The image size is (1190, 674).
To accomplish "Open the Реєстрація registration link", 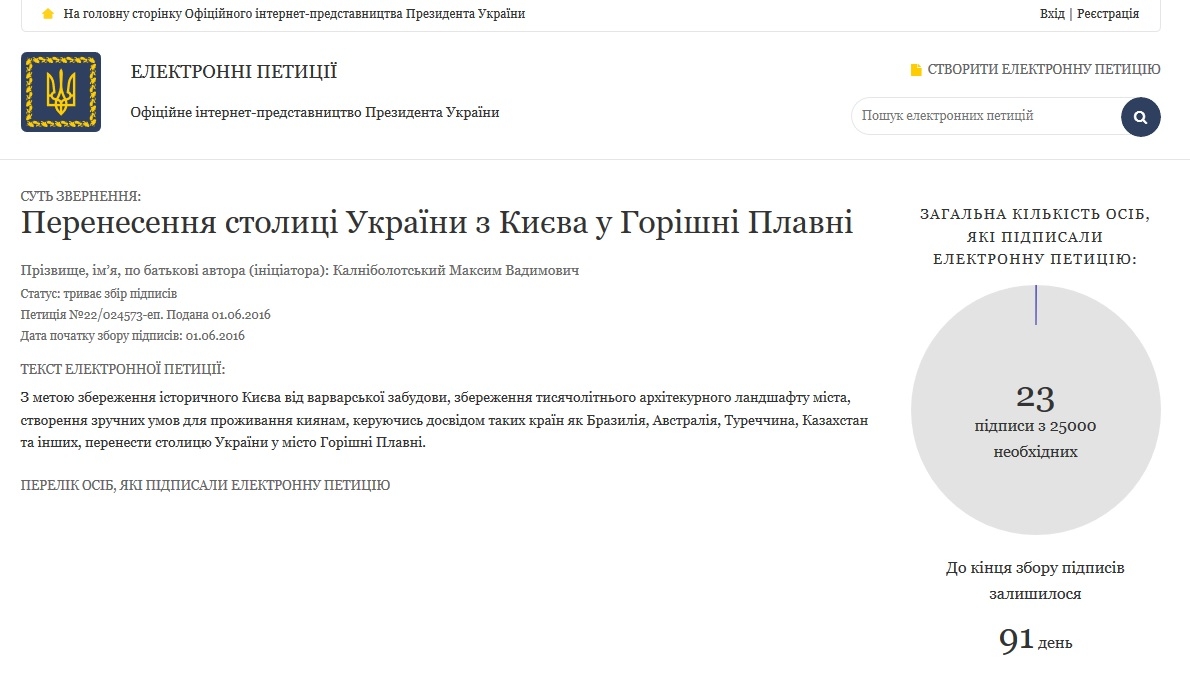I will (x=1108, y=14).
